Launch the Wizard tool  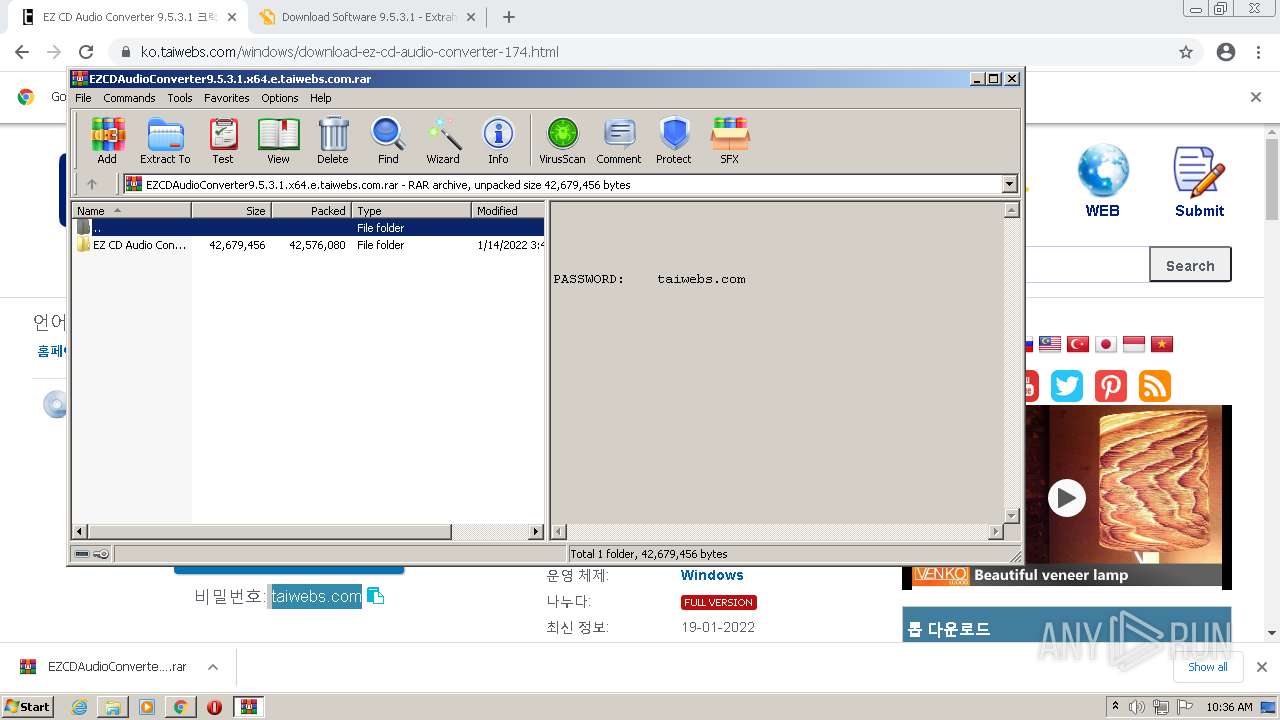click(x=443, y=140)
